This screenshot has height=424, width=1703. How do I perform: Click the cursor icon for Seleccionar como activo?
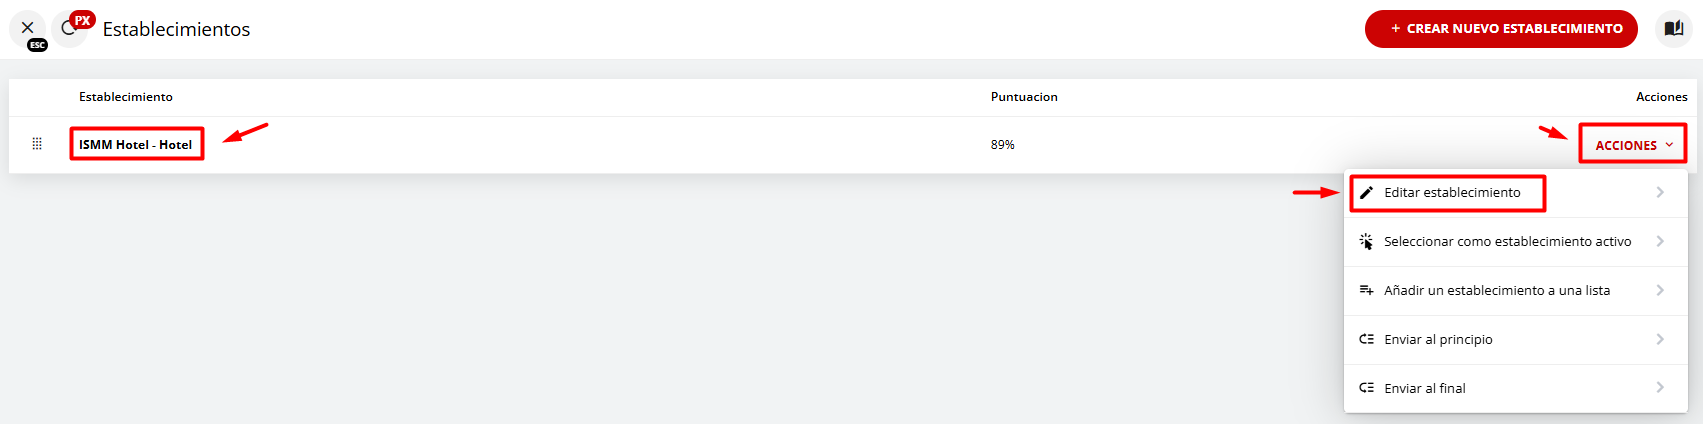coord(1366,241)
